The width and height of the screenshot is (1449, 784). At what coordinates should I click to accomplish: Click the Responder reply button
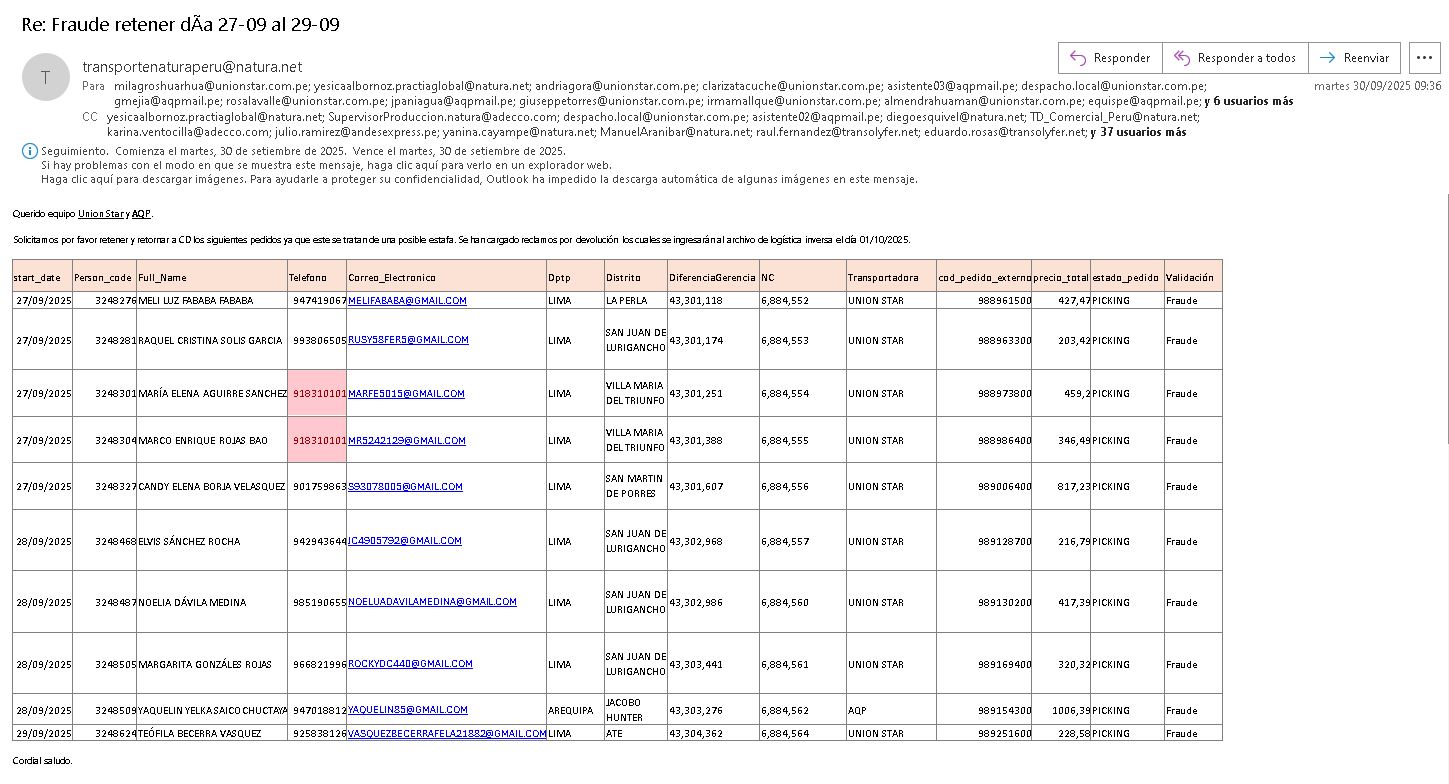[1110, 58]
